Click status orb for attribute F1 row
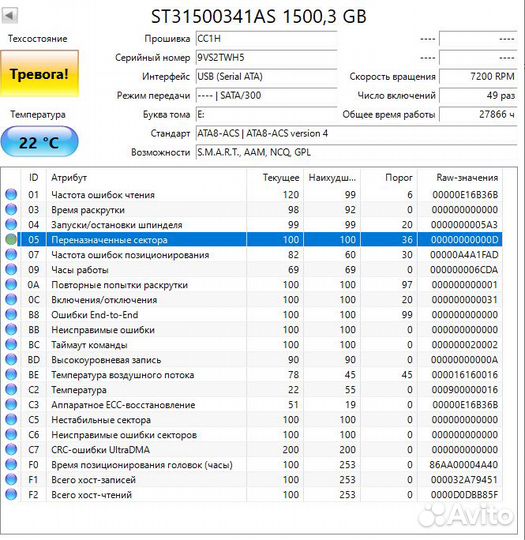The image size is (525, 540). point(11,479)
